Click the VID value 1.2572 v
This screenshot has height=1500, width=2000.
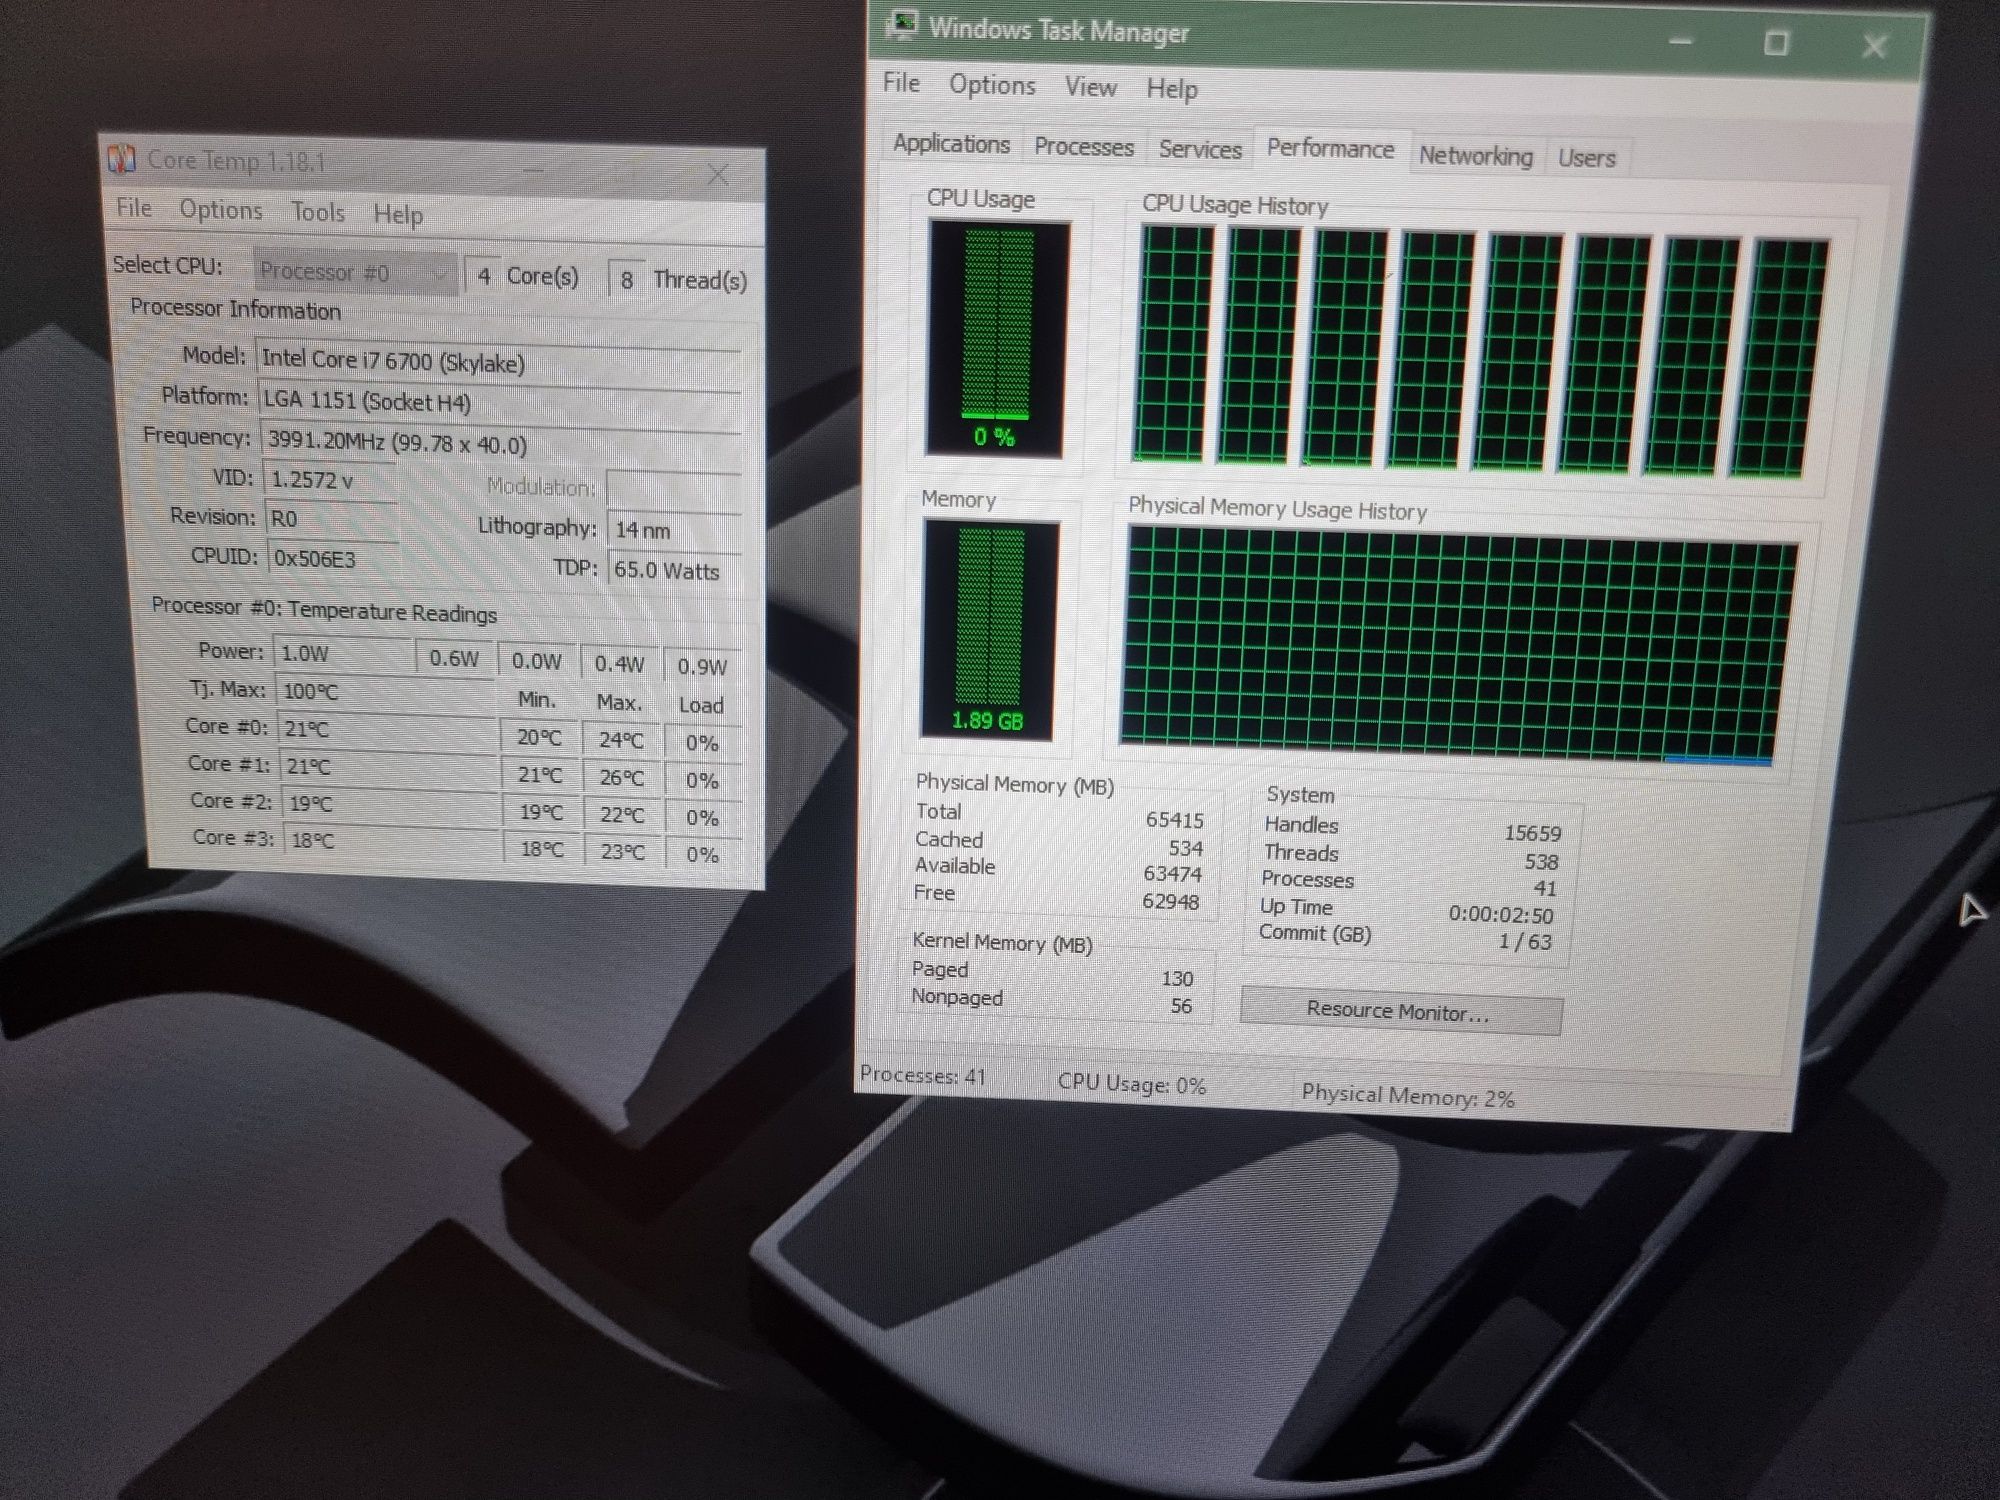pyautogui.click(x=329, y=480)
